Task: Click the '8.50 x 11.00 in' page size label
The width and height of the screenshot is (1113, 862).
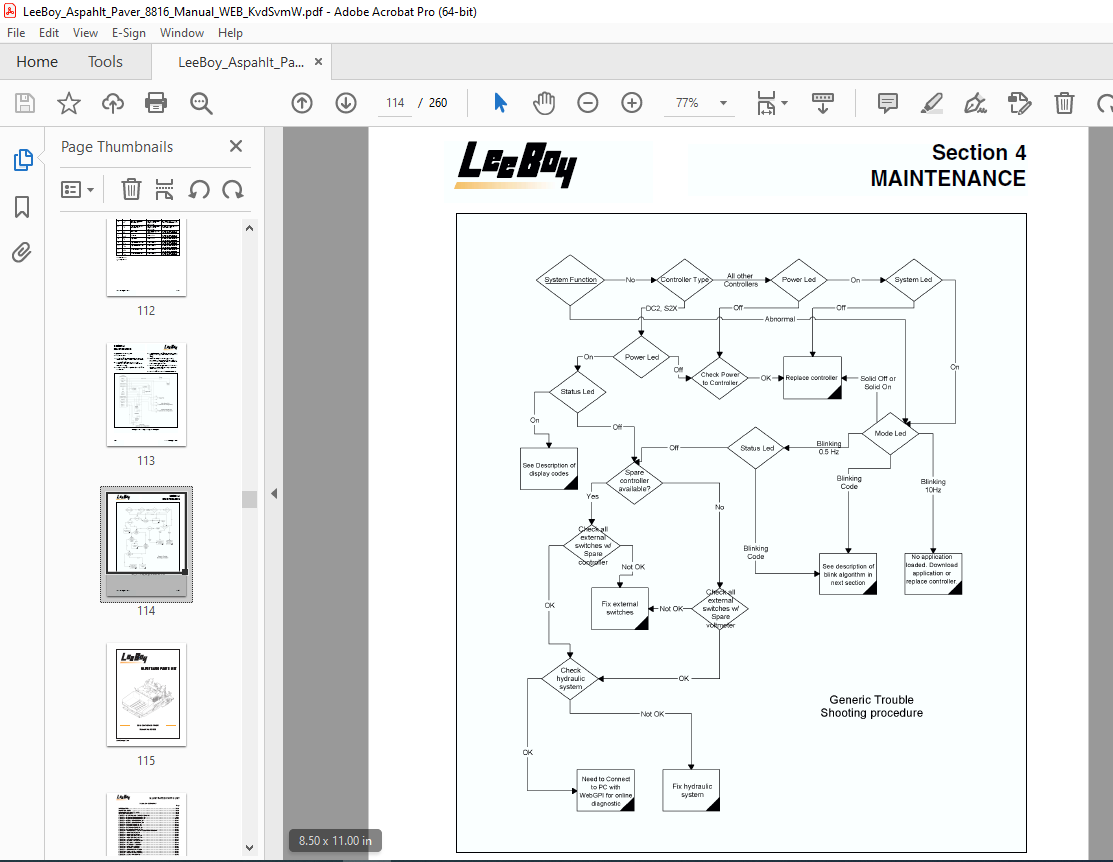Action: click(x=335, y=841)
